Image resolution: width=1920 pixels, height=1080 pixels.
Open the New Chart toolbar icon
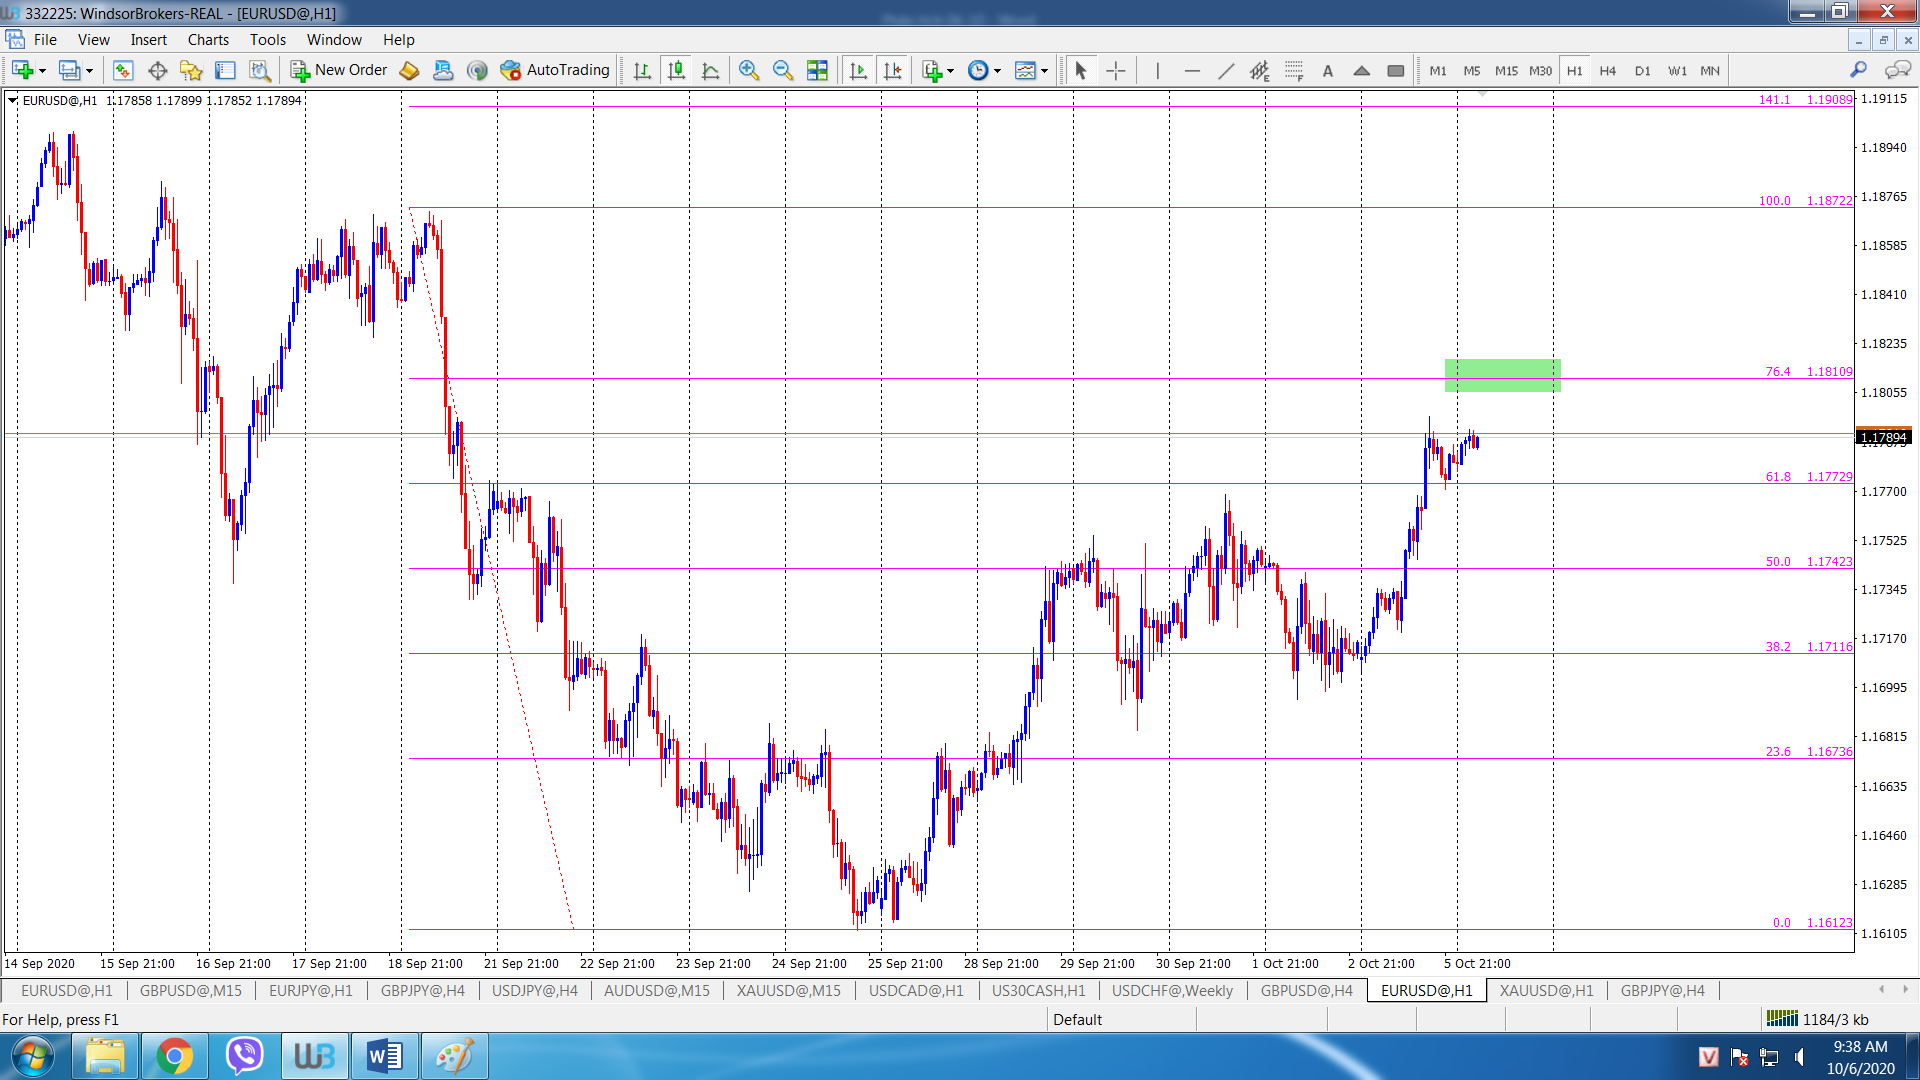[x=22, y=70]
